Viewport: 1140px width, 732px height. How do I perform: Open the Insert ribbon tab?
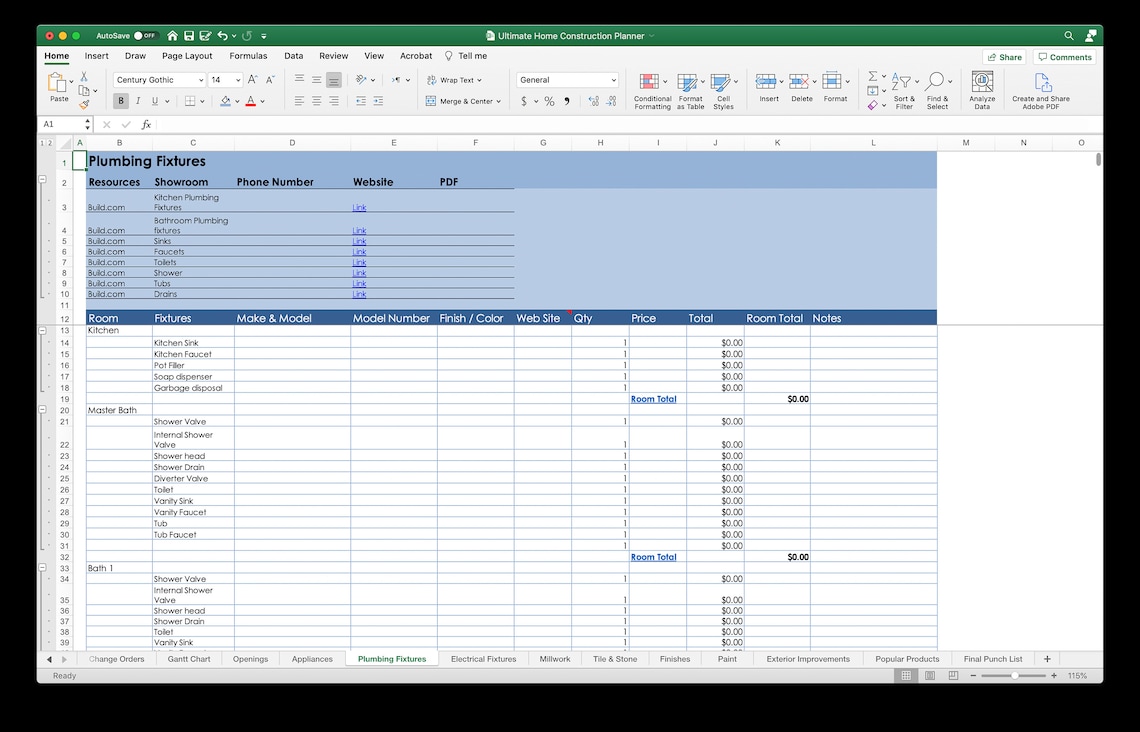(96, 56)
